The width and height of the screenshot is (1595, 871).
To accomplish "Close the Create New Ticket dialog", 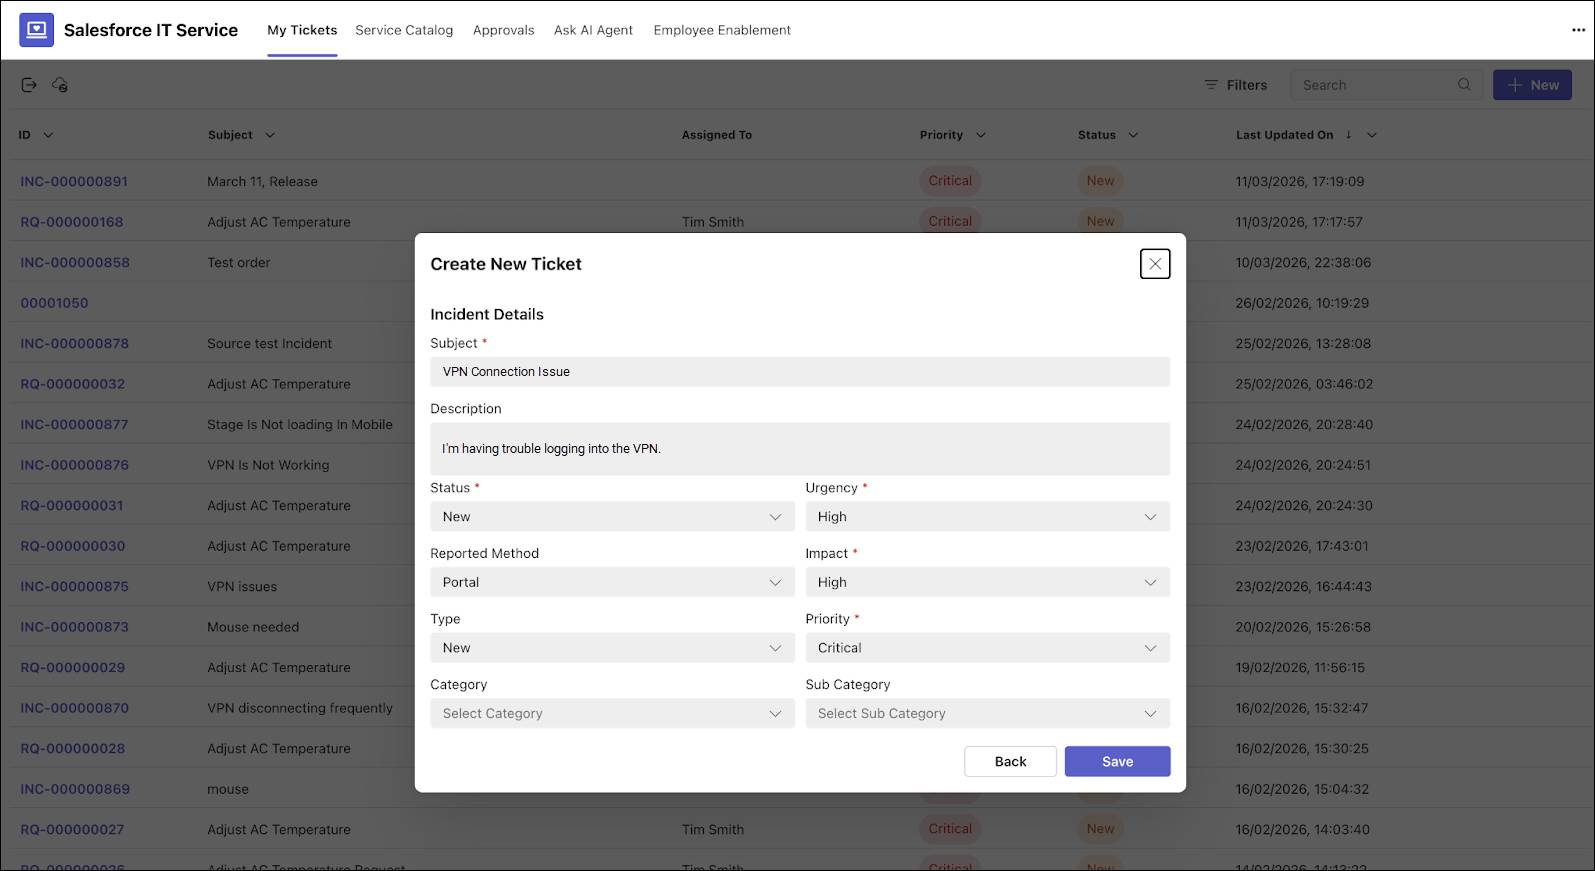I will (1155, 264).
